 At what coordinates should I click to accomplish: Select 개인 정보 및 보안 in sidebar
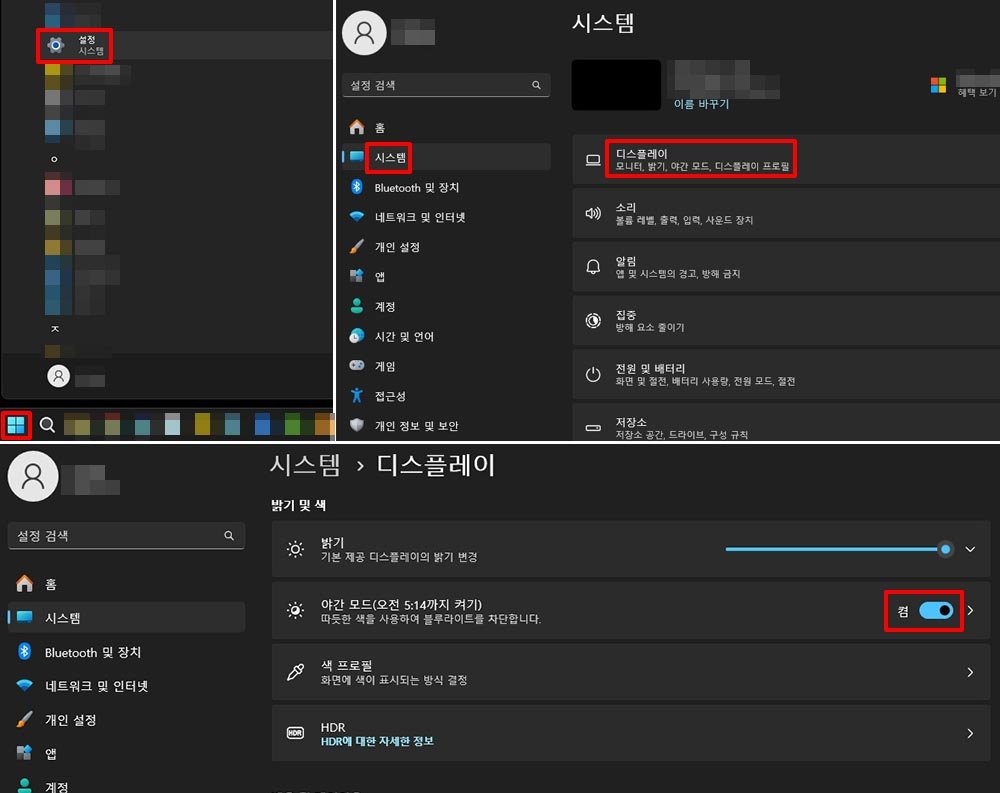pos(416,426)
